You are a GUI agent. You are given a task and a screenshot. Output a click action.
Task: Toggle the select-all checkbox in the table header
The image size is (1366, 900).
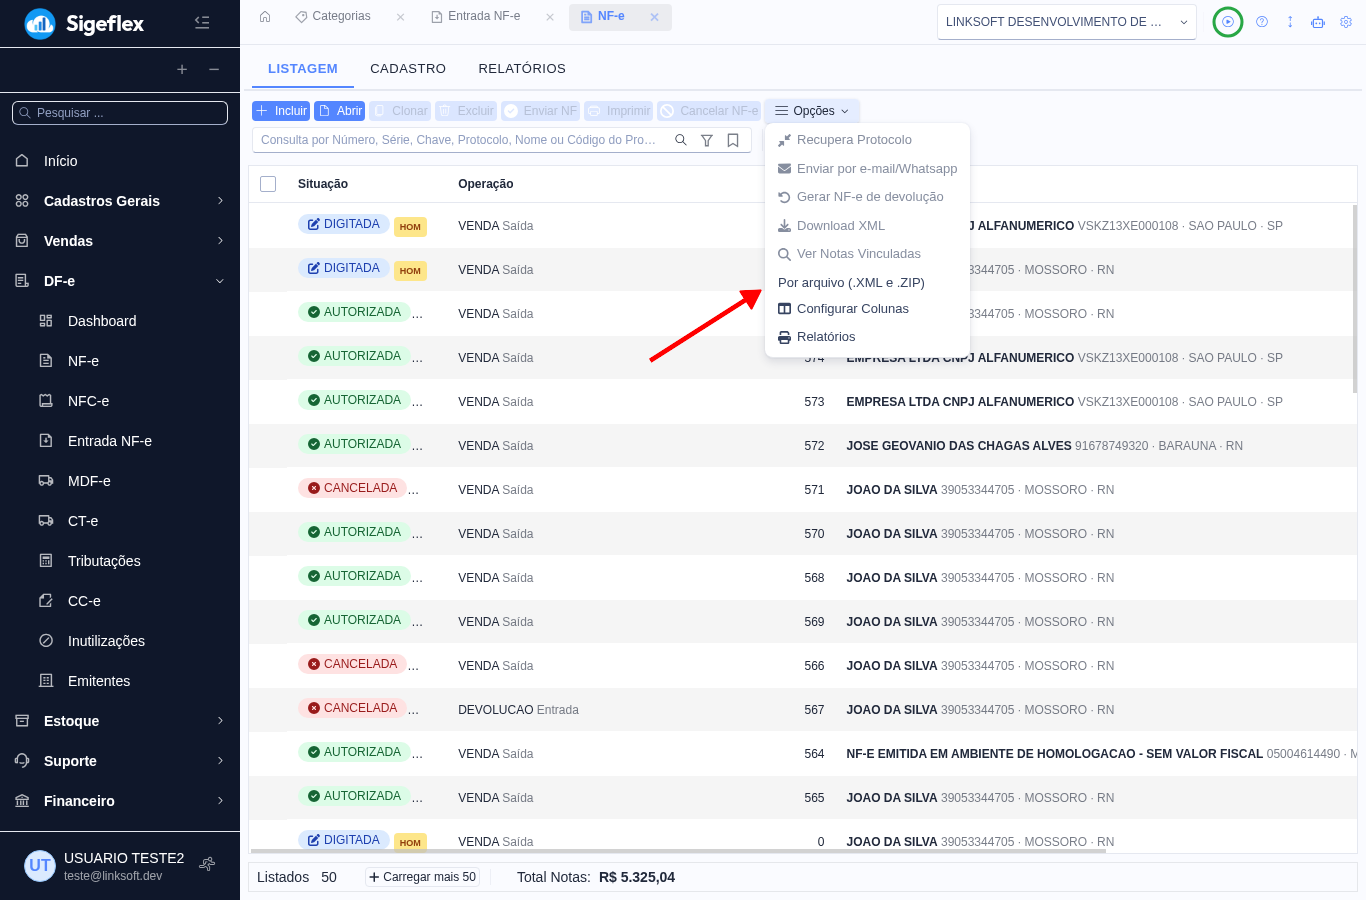[x=268, y=184]
